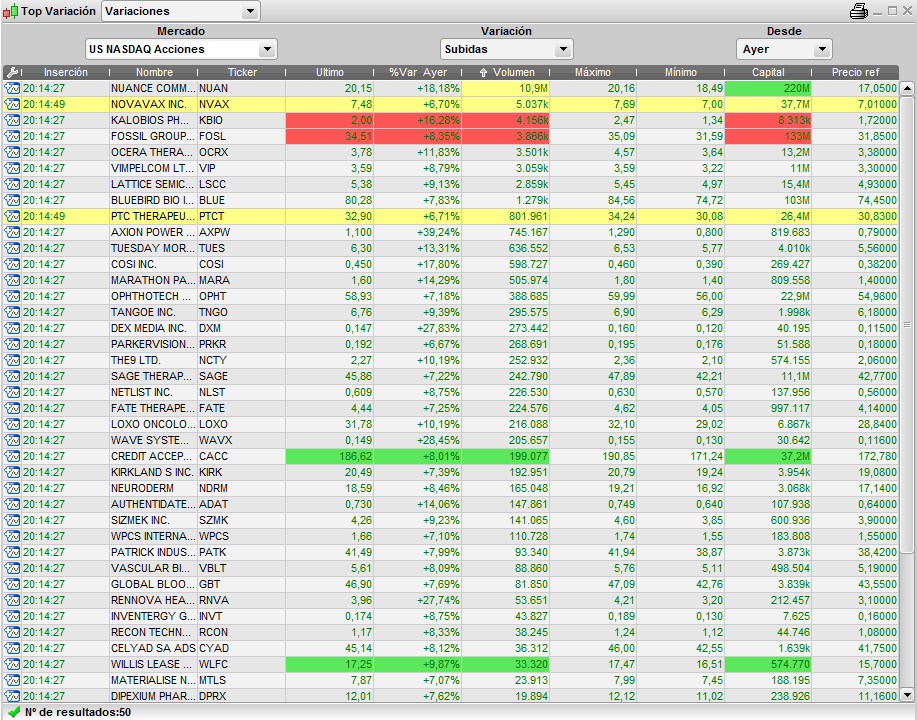Viewport: 917px width, 720px height.
Task: Click BLUEBIRD BIO's 84,56 maximum cell
Action: [x=593, y=200]
